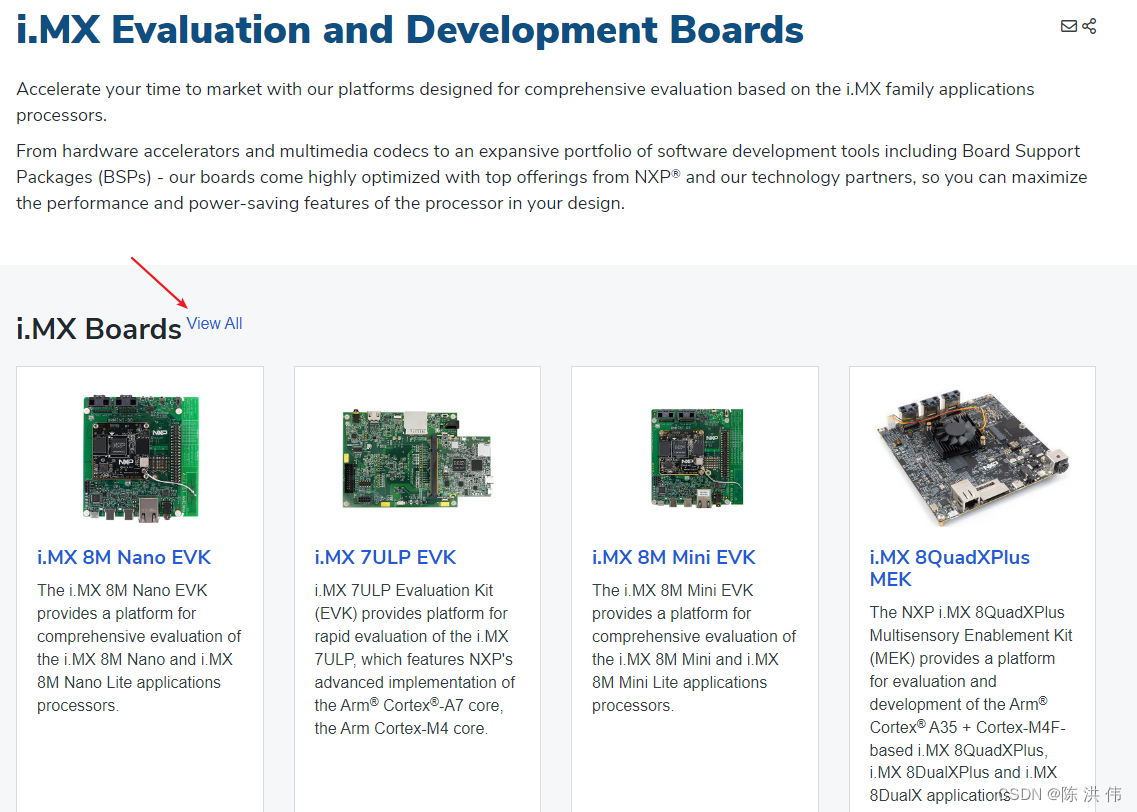Click the share icon near page title
Screen dimensions: 1137x812
(1088, 26)
